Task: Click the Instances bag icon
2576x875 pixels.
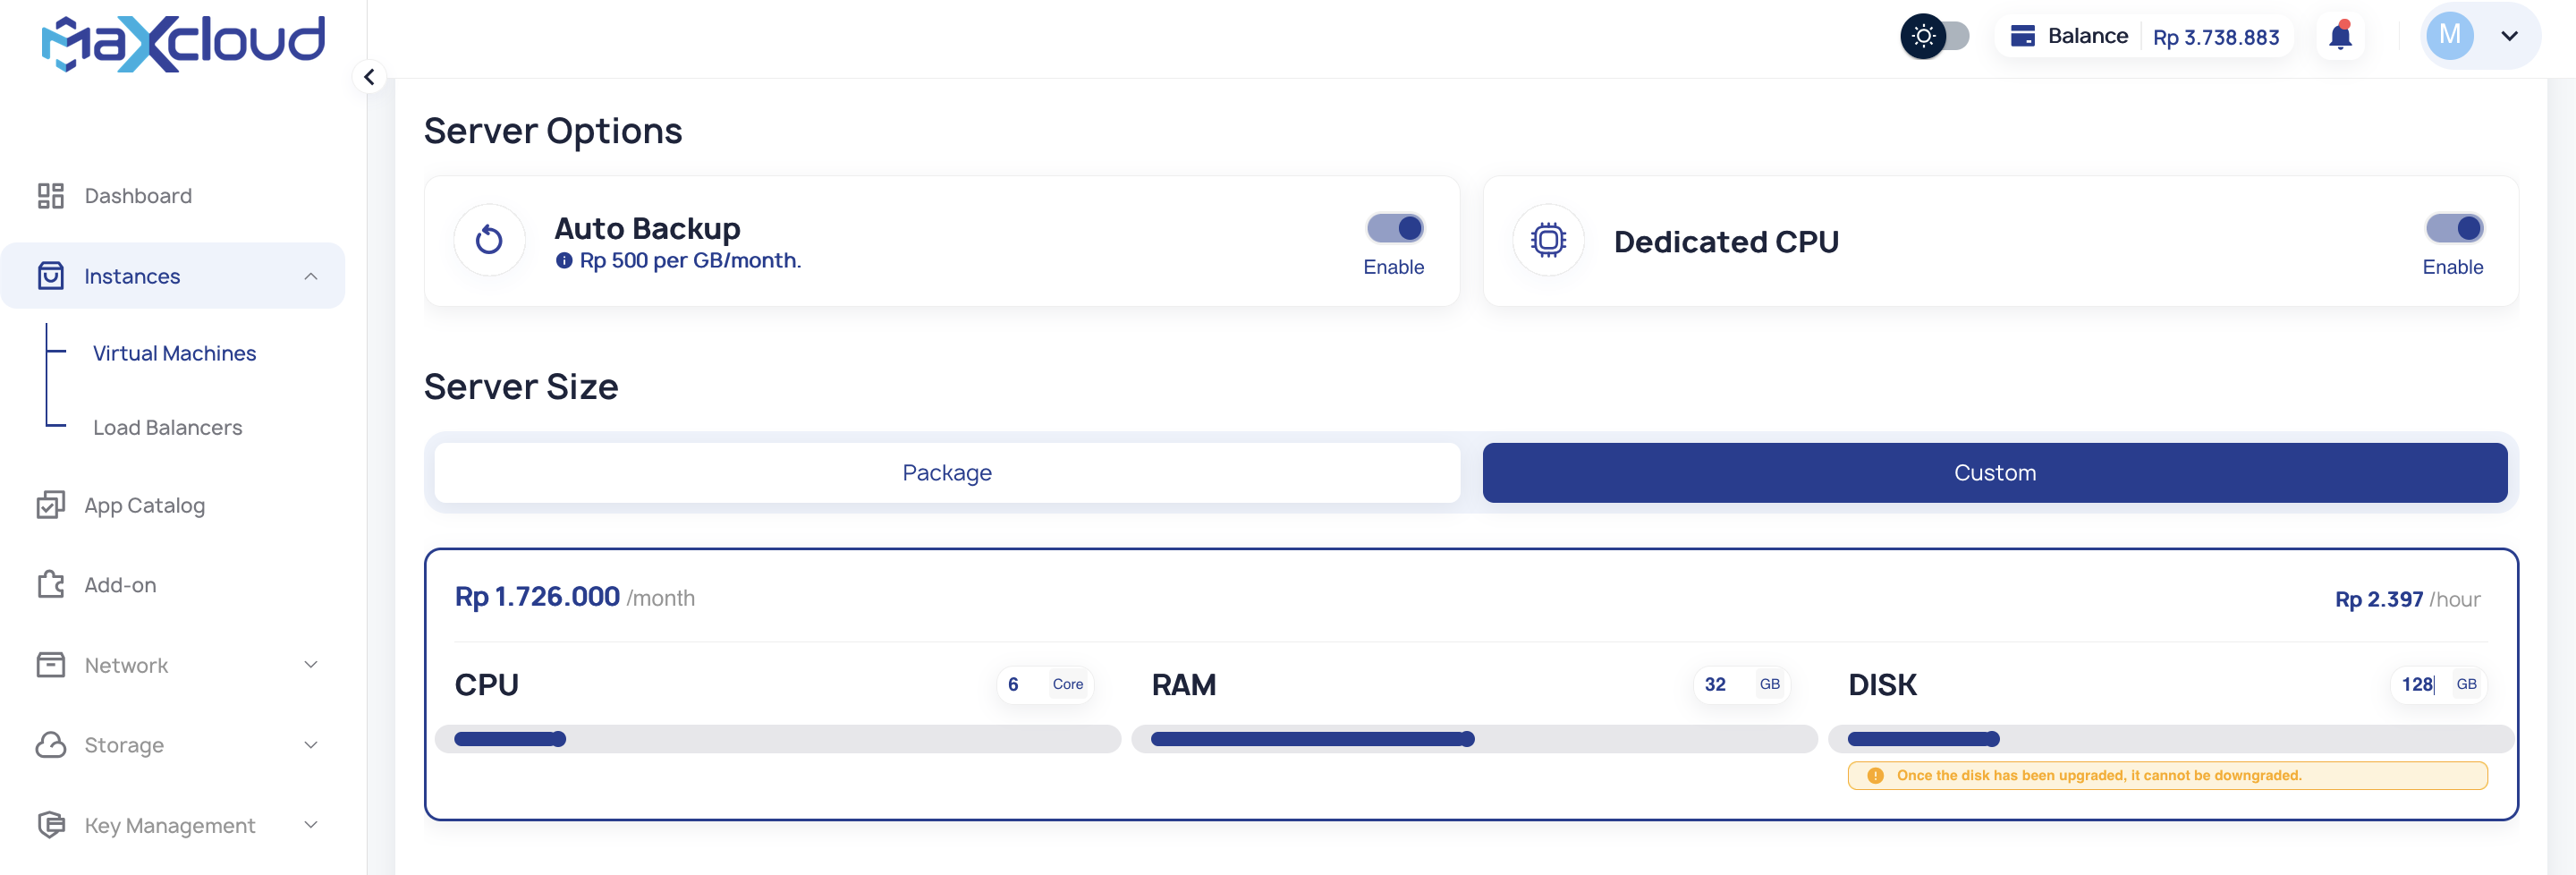Action: [50, 276]
